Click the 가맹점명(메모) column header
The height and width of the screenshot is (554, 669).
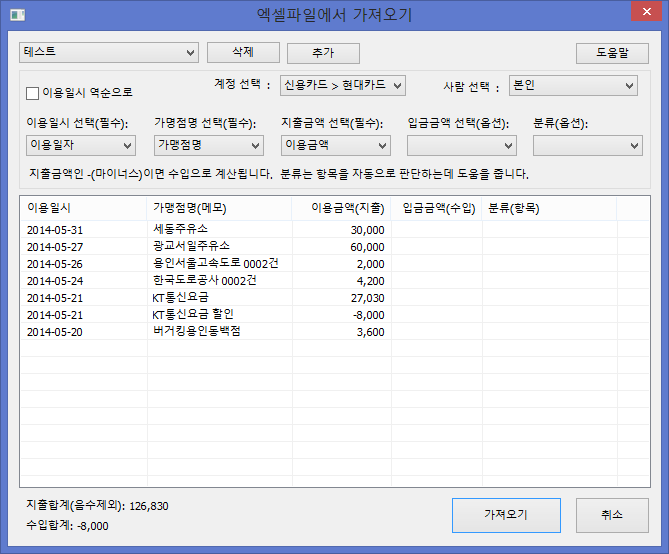tap(218, 208)
